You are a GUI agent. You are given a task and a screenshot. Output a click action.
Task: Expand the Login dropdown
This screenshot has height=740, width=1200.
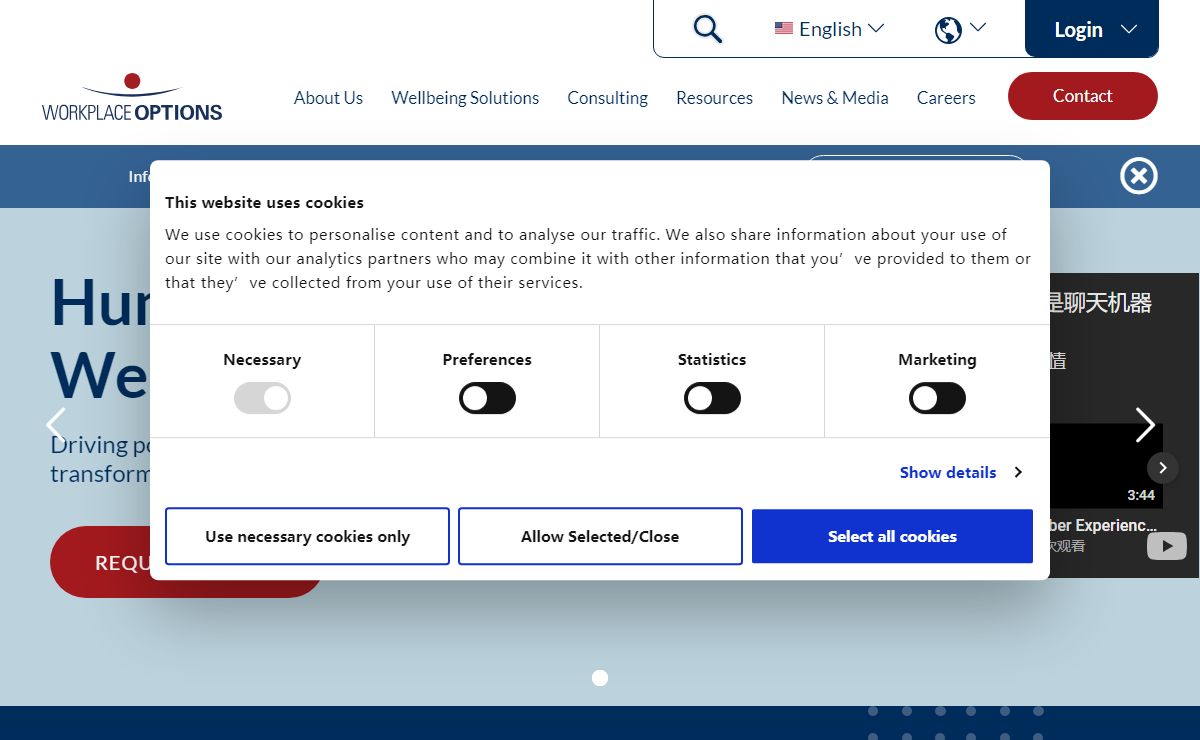click(1092, 30)
